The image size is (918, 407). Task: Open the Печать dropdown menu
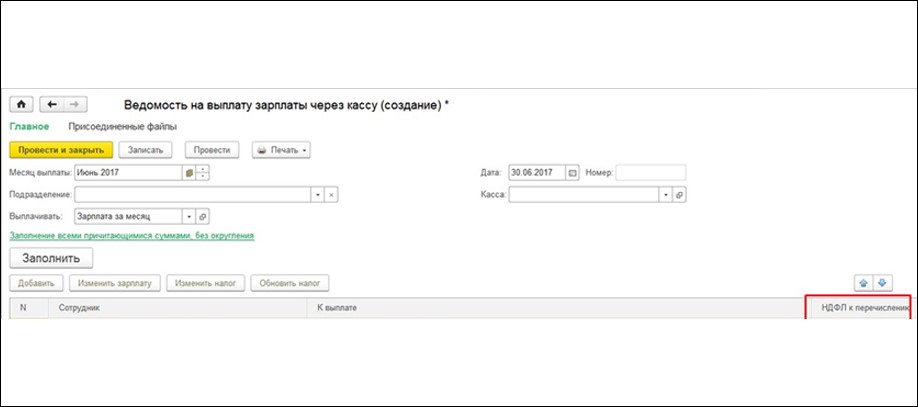pyautogui.click(x=281, y=150)
